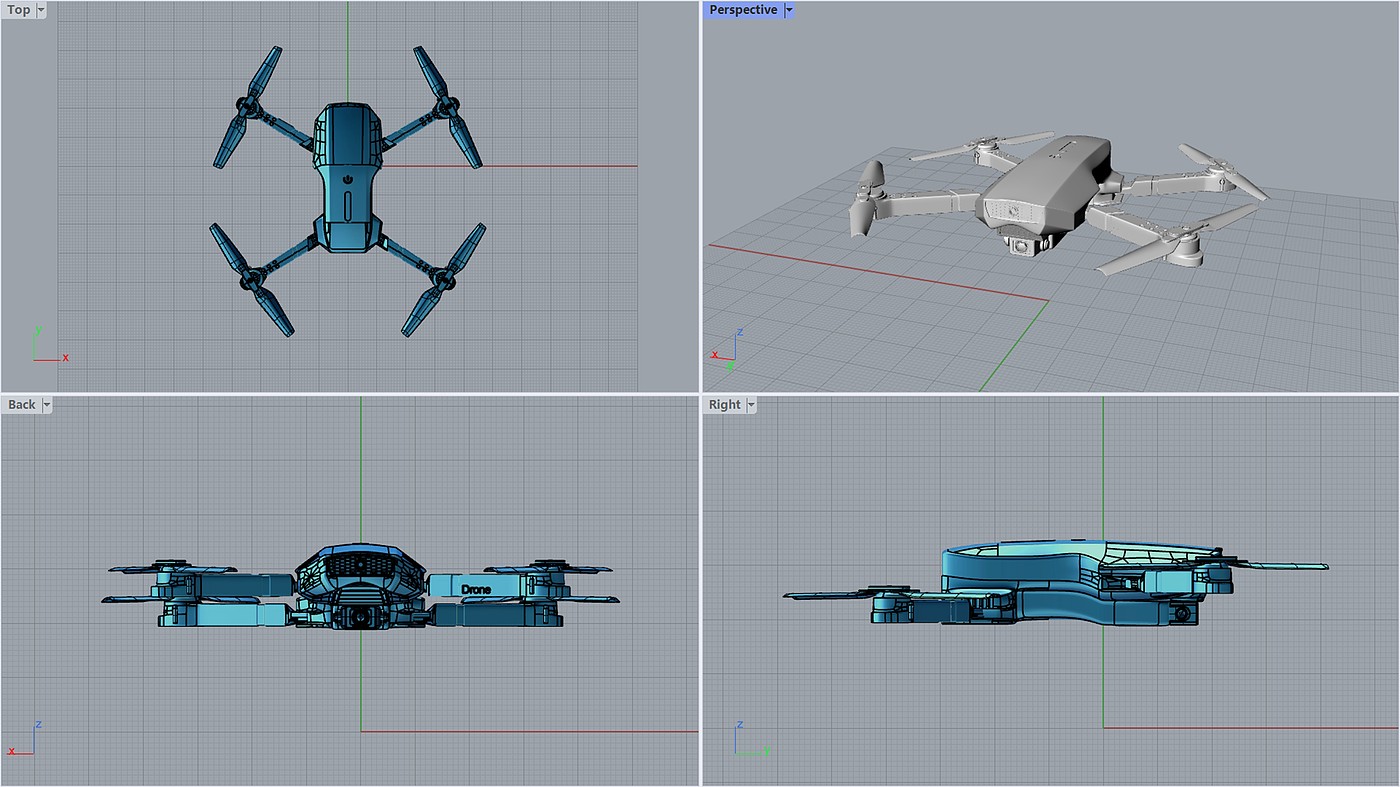The image size is (1400, 787).
Task: Select the Perspective viewport title label
Action: 742,10
